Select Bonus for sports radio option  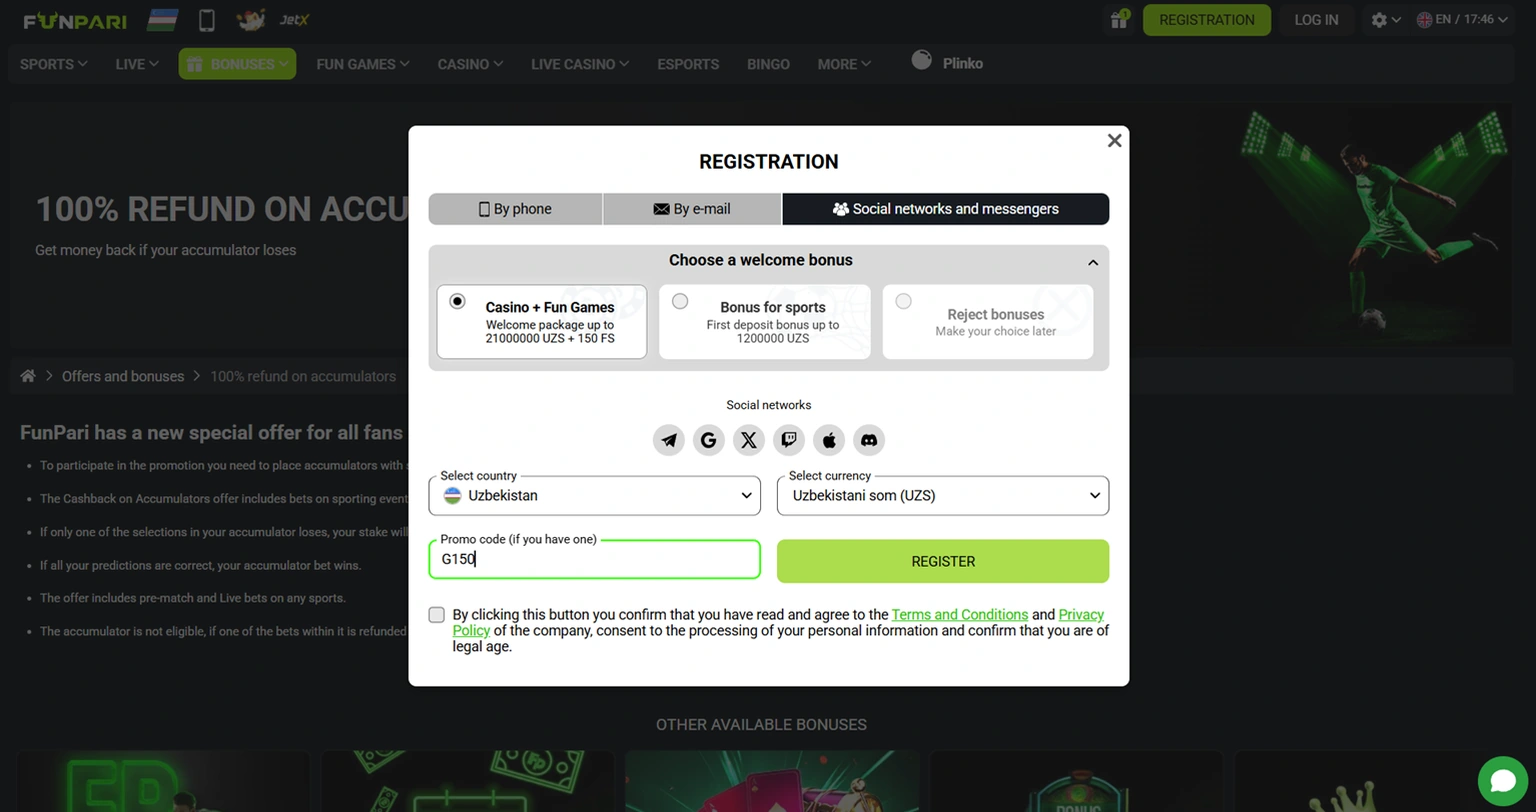click(680, 301)
